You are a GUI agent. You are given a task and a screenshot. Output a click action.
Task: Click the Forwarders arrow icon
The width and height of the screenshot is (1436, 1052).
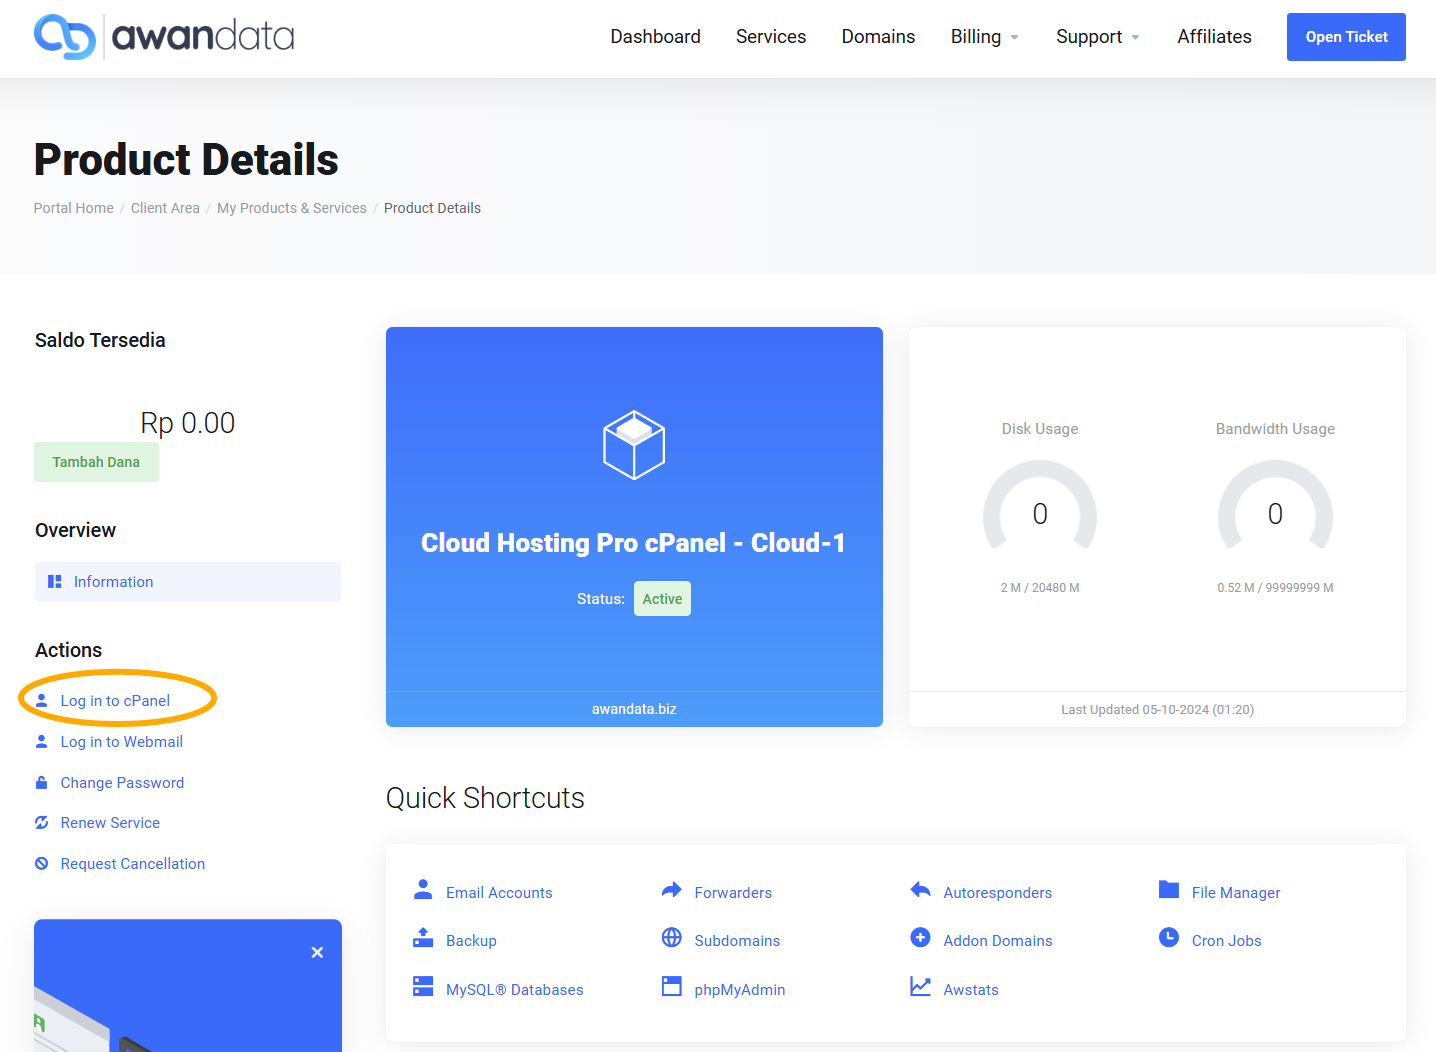pyautogui.click(x=672, y=890)
